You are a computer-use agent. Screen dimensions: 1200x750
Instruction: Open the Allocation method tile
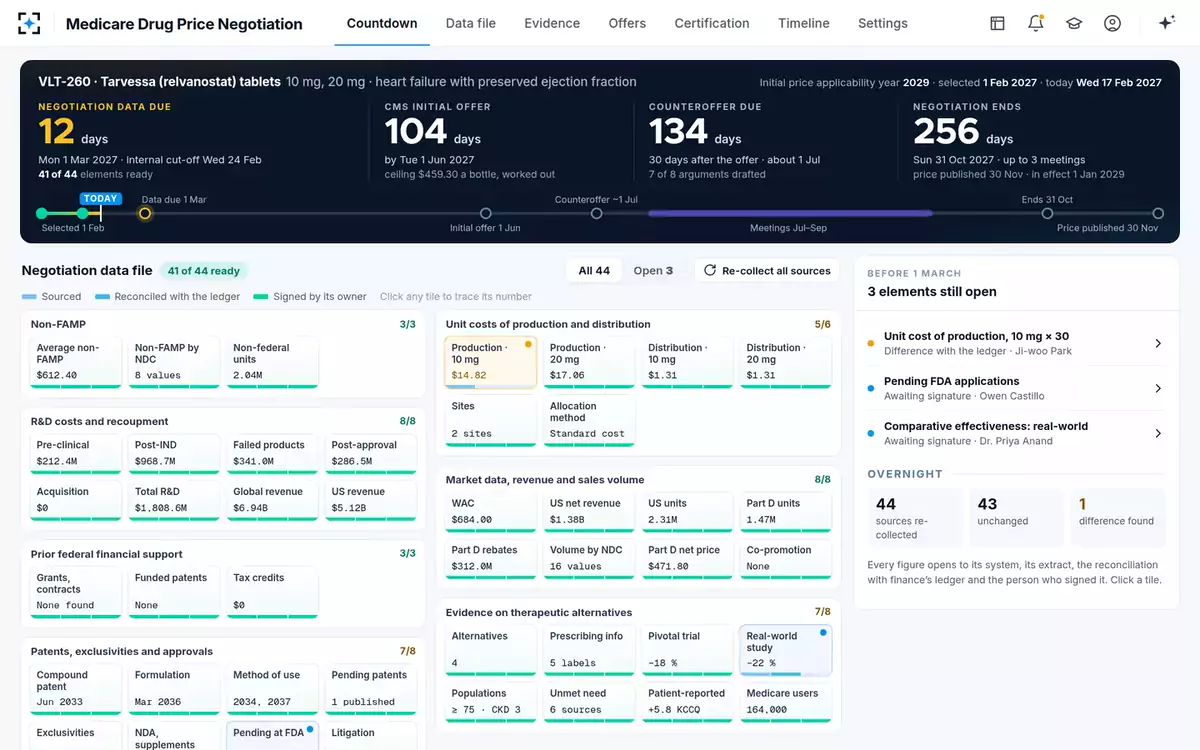[x=588, y=421]
